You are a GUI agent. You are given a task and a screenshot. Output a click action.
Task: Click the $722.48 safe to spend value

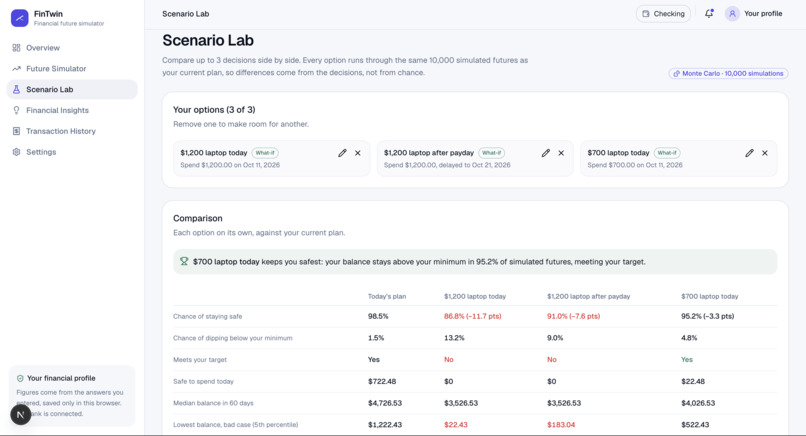pyautogui.click(x=382, y=382)
